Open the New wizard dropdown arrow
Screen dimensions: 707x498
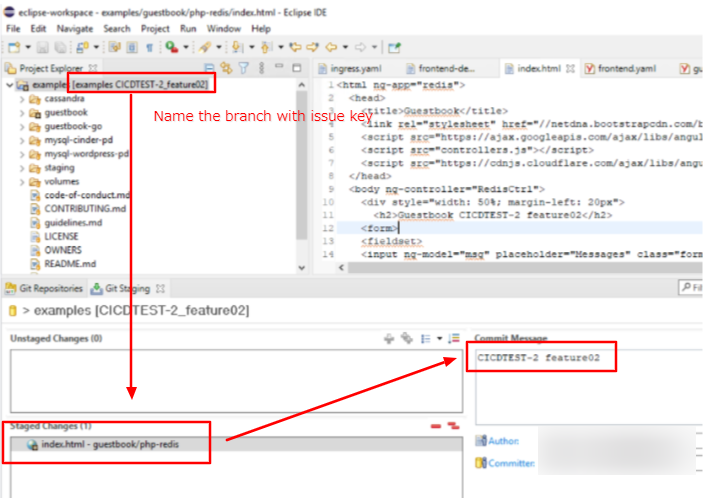point(28,47)
